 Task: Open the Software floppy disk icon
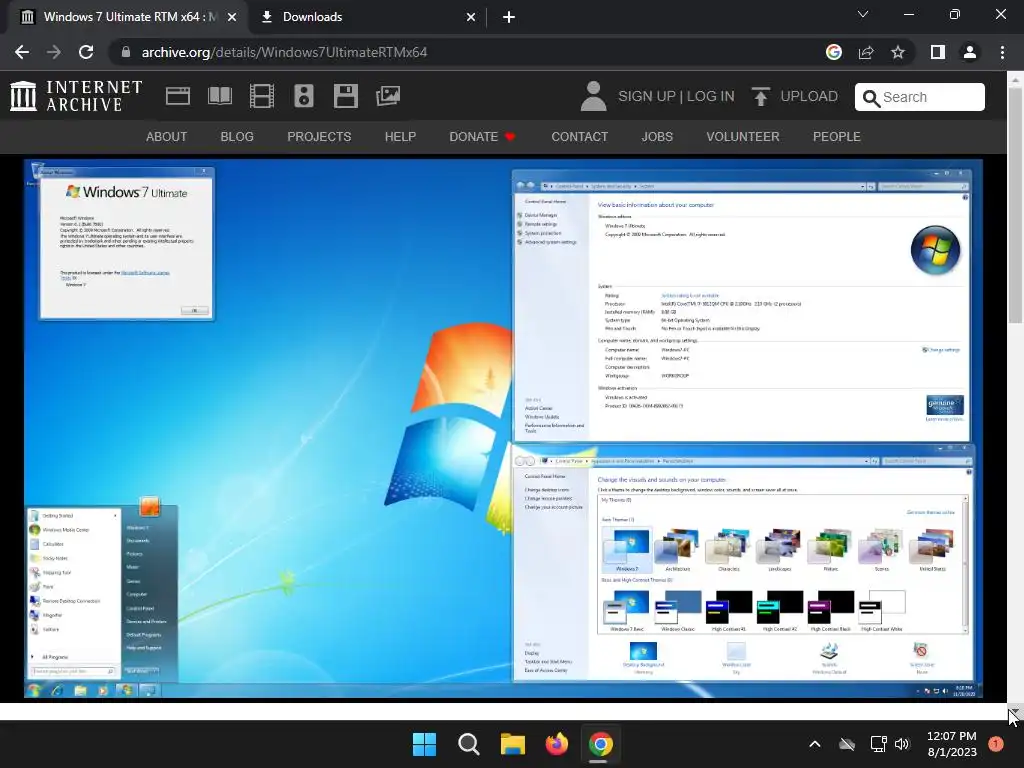[345, 96]
